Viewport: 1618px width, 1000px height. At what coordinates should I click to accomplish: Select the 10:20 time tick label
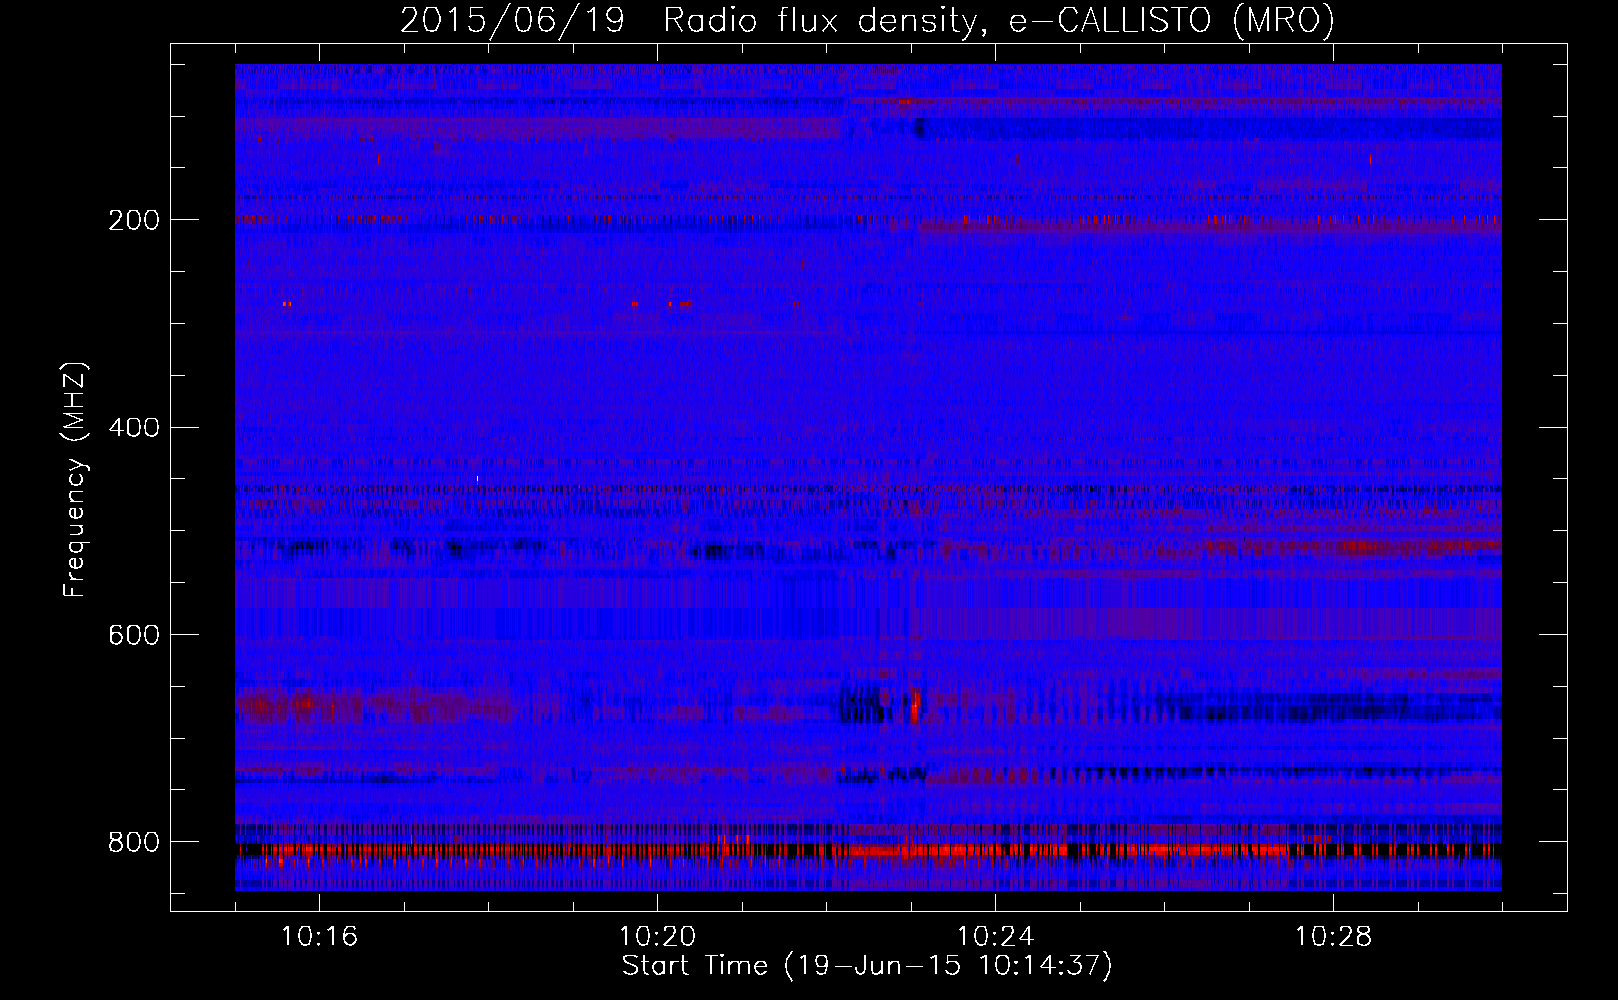click(657, 936)
